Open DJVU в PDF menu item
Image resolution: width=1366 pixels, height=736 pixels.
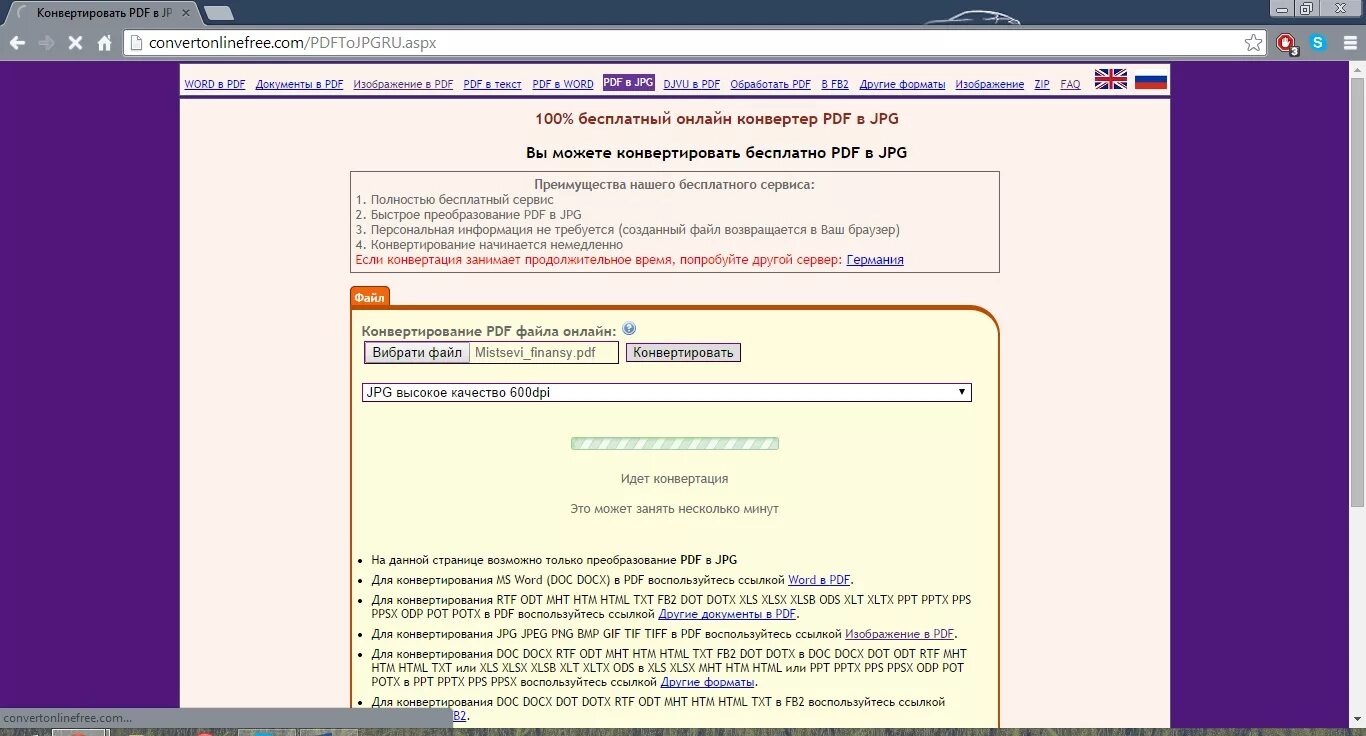[x=692, y=85]
